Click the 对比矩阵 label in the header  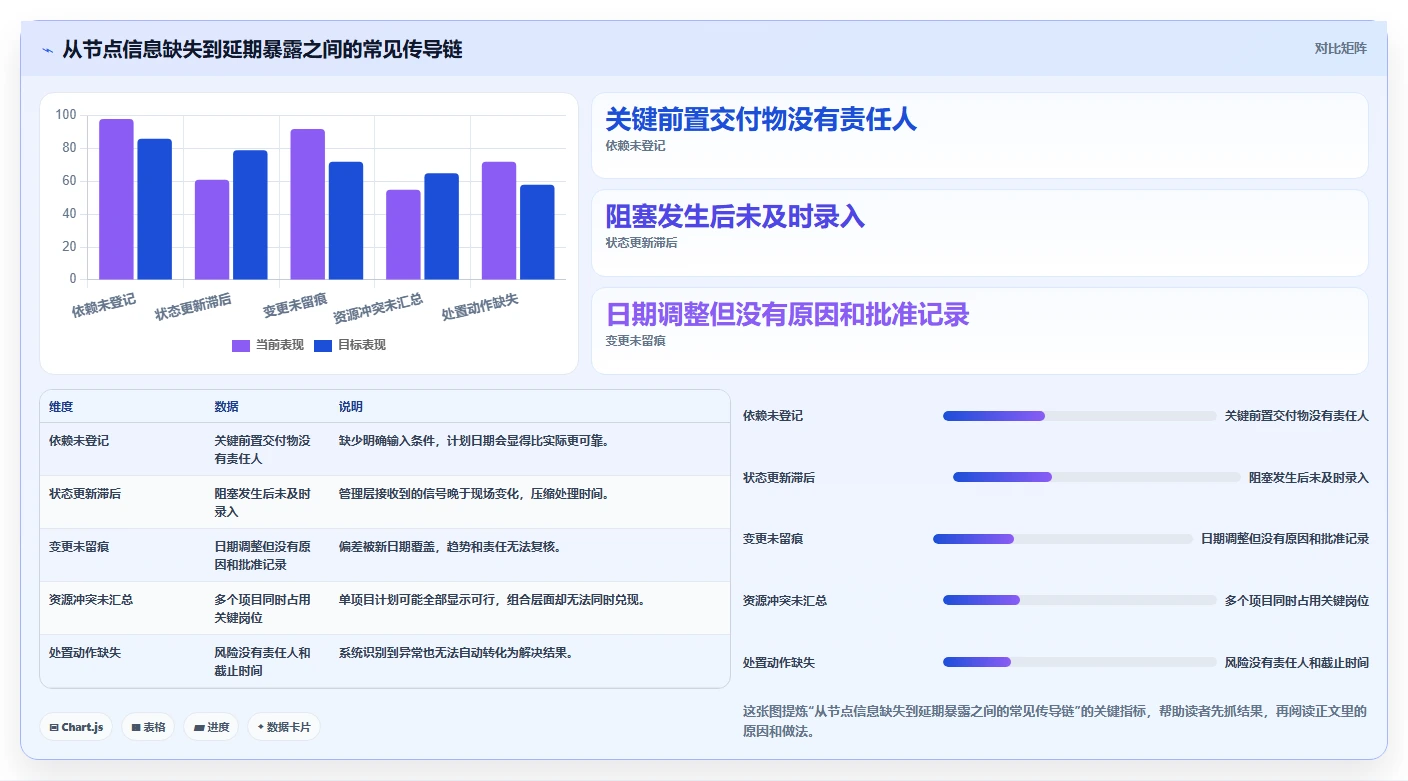click(x=1340, y=48)
